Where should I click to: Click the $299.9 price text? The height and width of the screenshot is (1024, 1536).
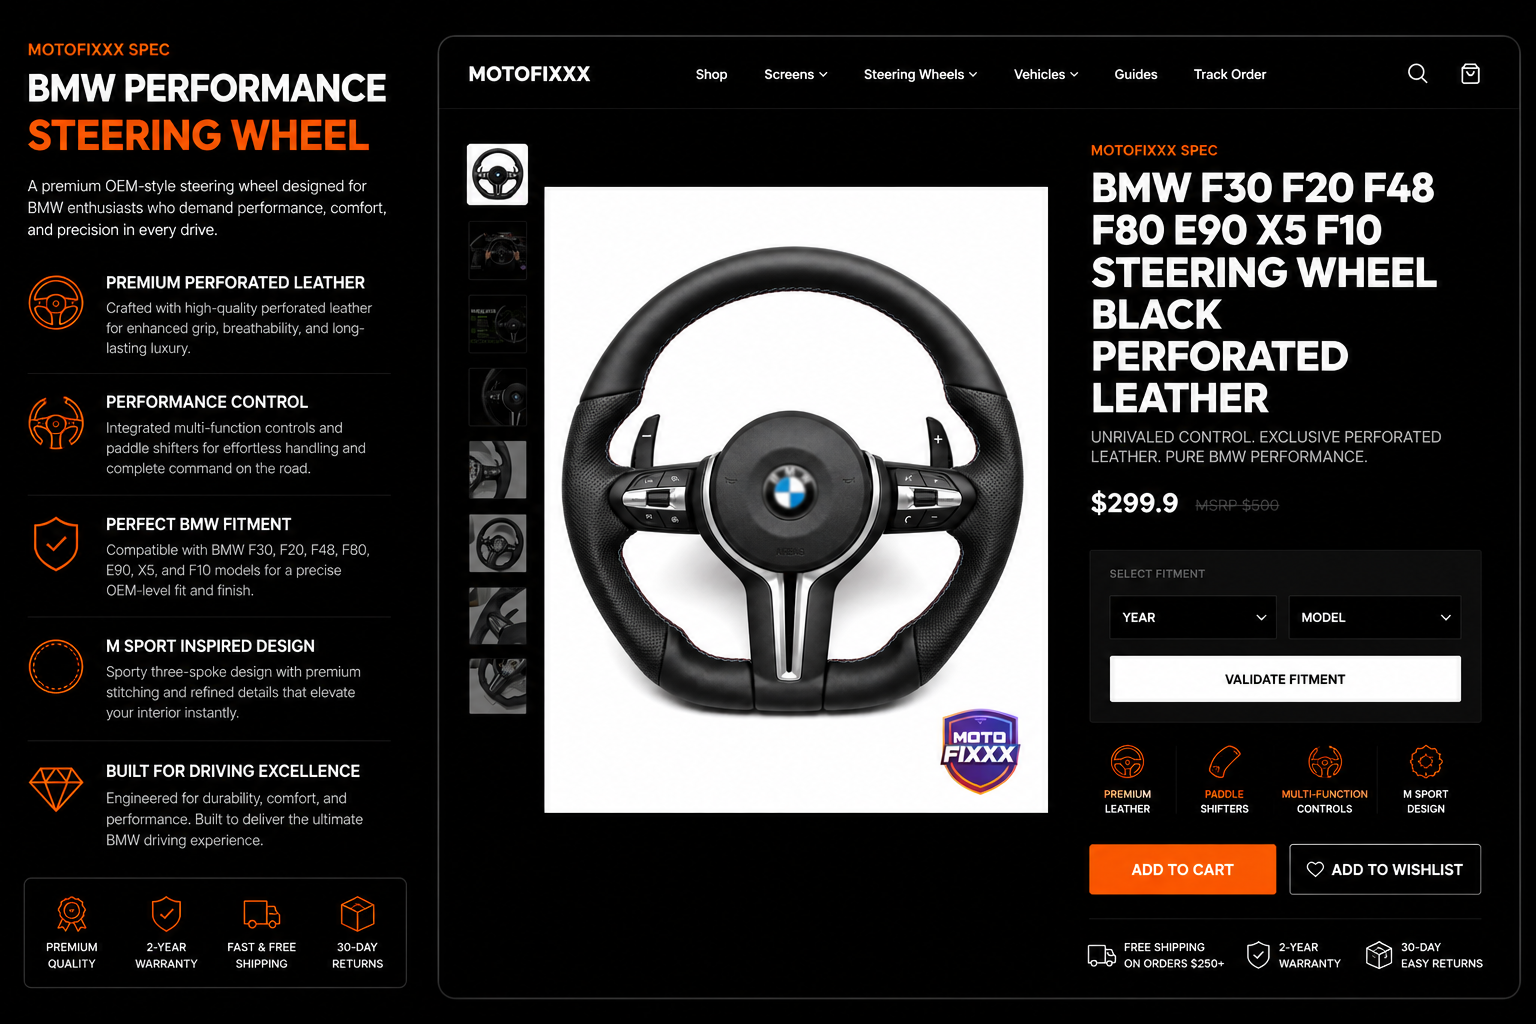coord(1134,503)
